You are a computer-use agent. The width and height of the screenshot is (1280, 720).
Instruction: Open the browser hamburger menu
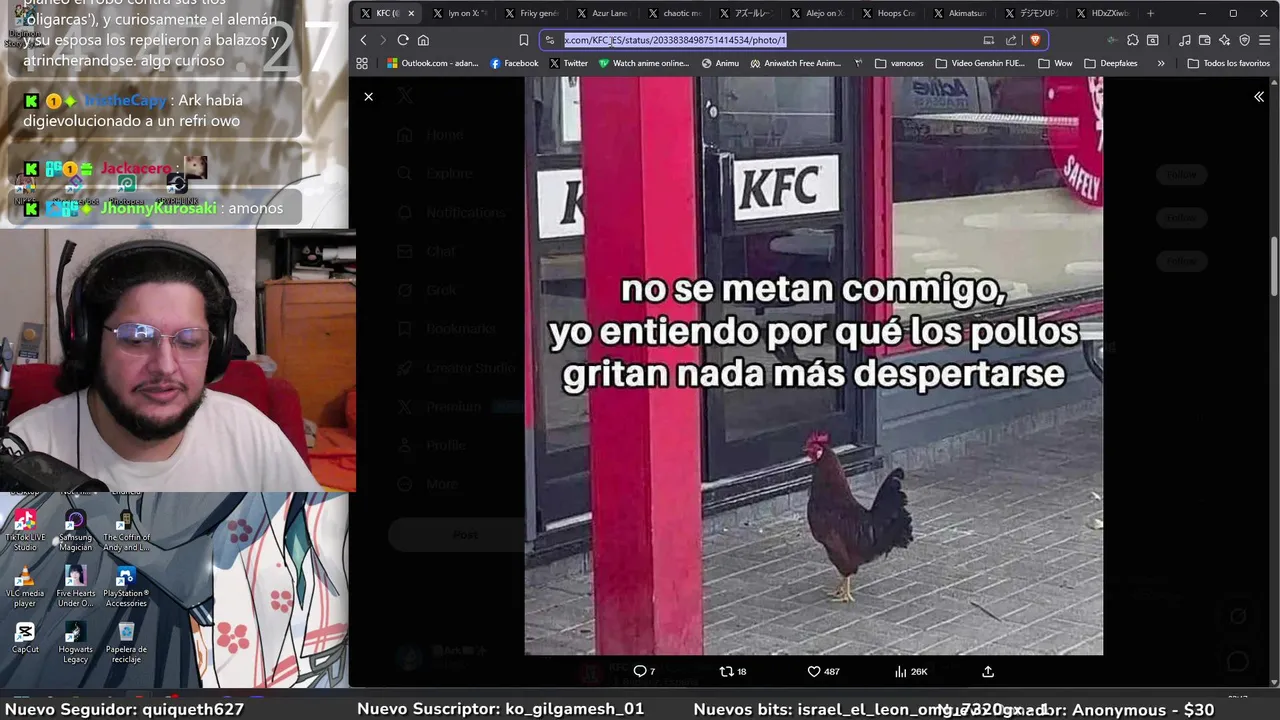1264,40
